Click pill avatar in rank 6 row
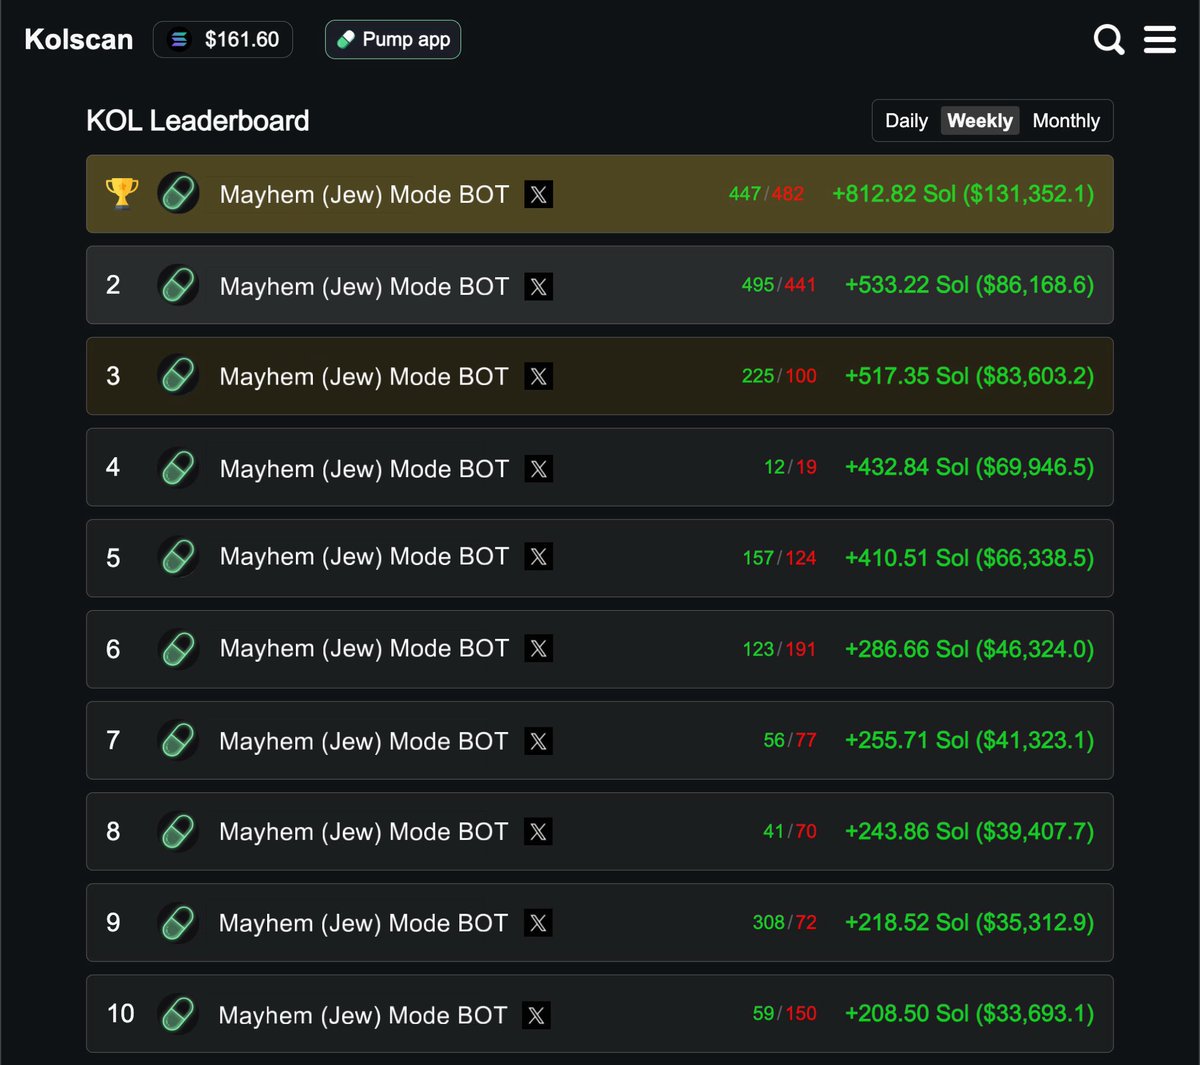This screenshot has height=1065, width=1200. click(x=178, y=649)
